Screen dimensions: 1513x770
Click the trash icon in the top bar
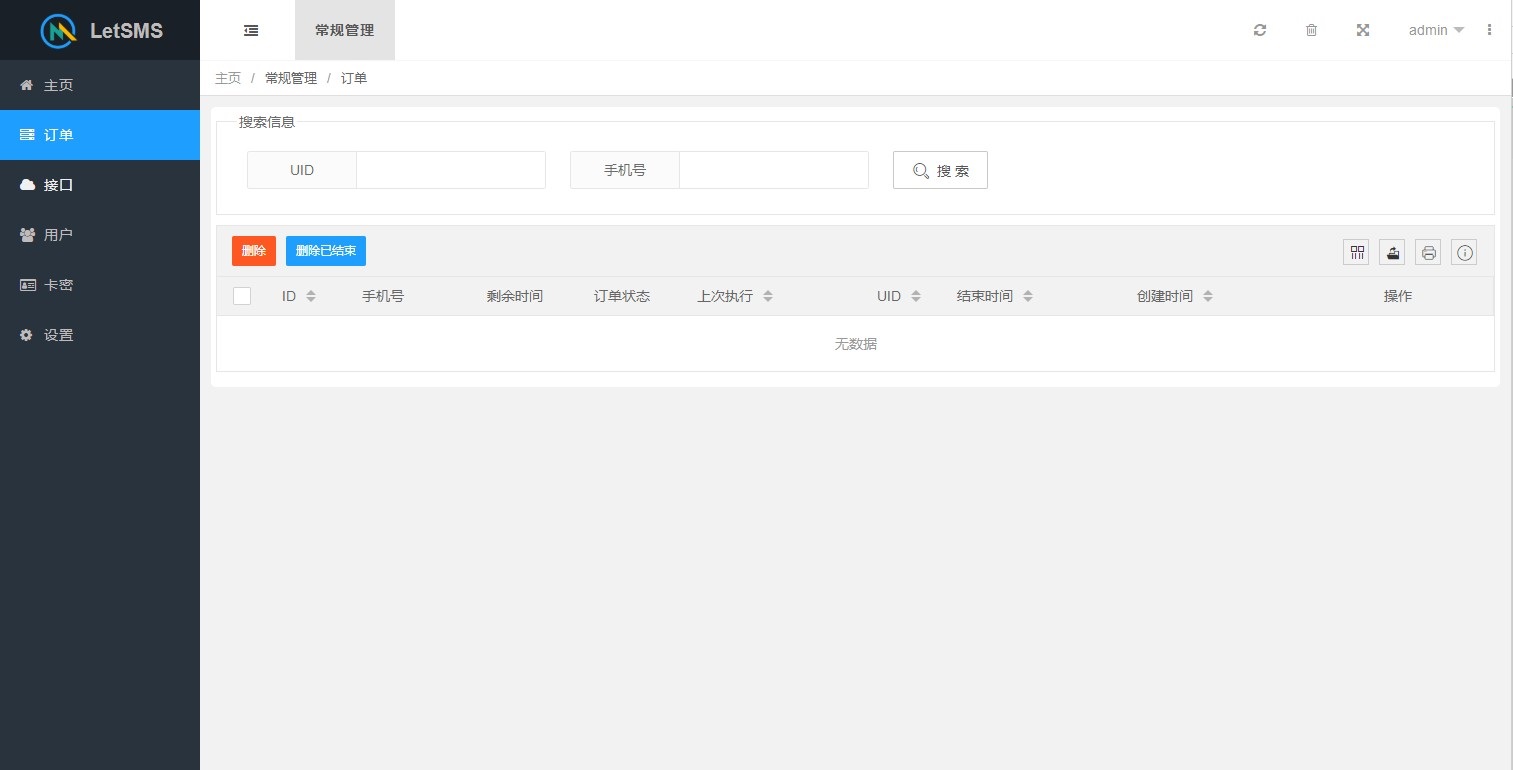[x=1311, y=30]
